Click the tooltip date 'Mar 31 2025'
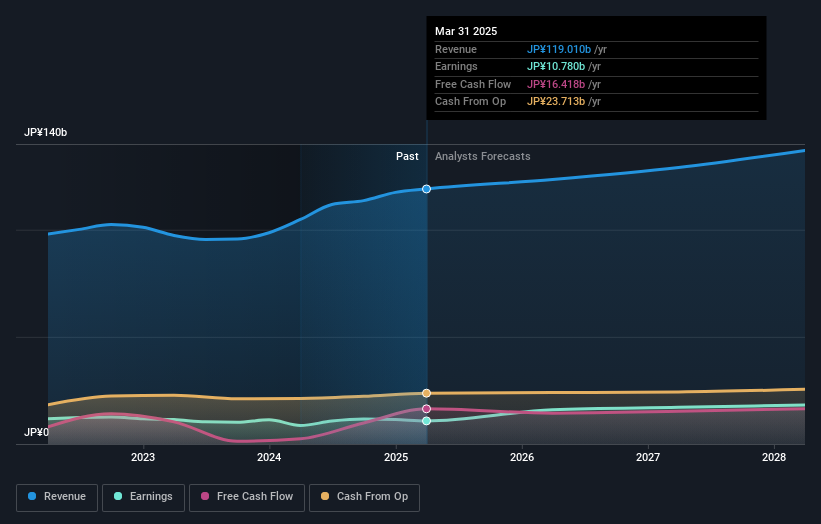The height and width of the screenshot is (524, 821). coord(466,31)
